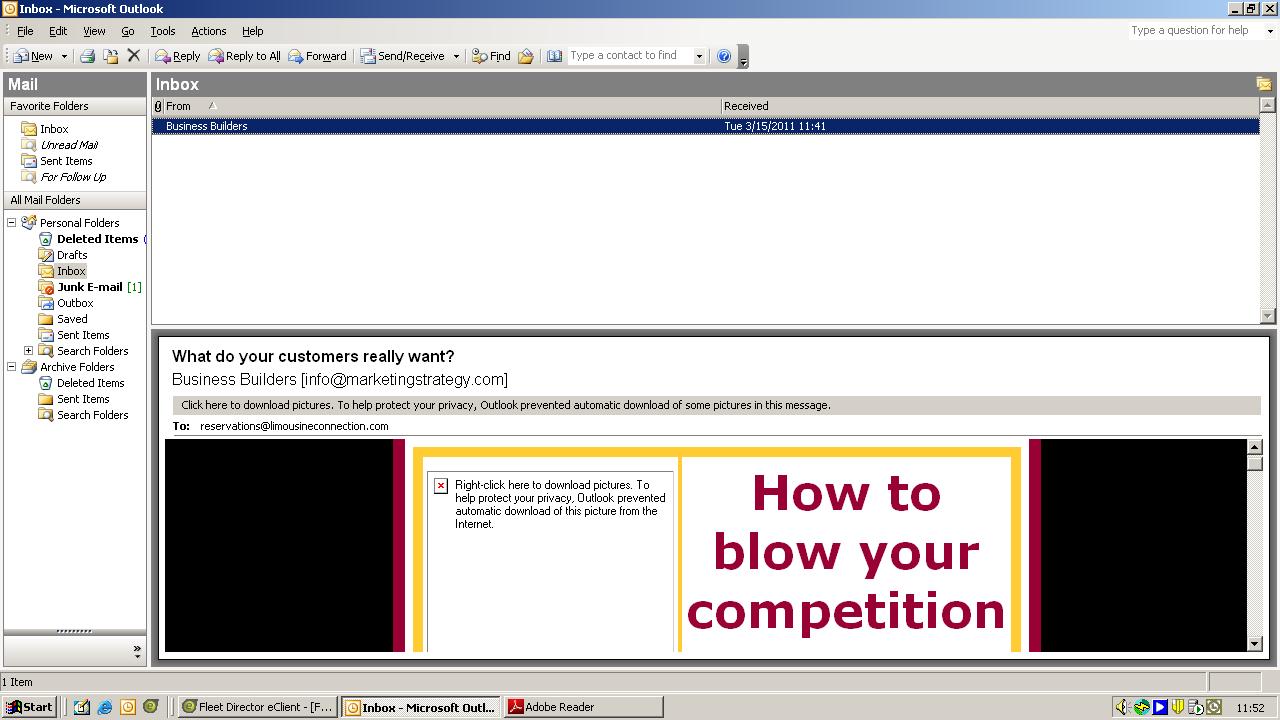1280x720 pixels.
Task: Open the New item dropdown arrow
Action: pos(64,56)
